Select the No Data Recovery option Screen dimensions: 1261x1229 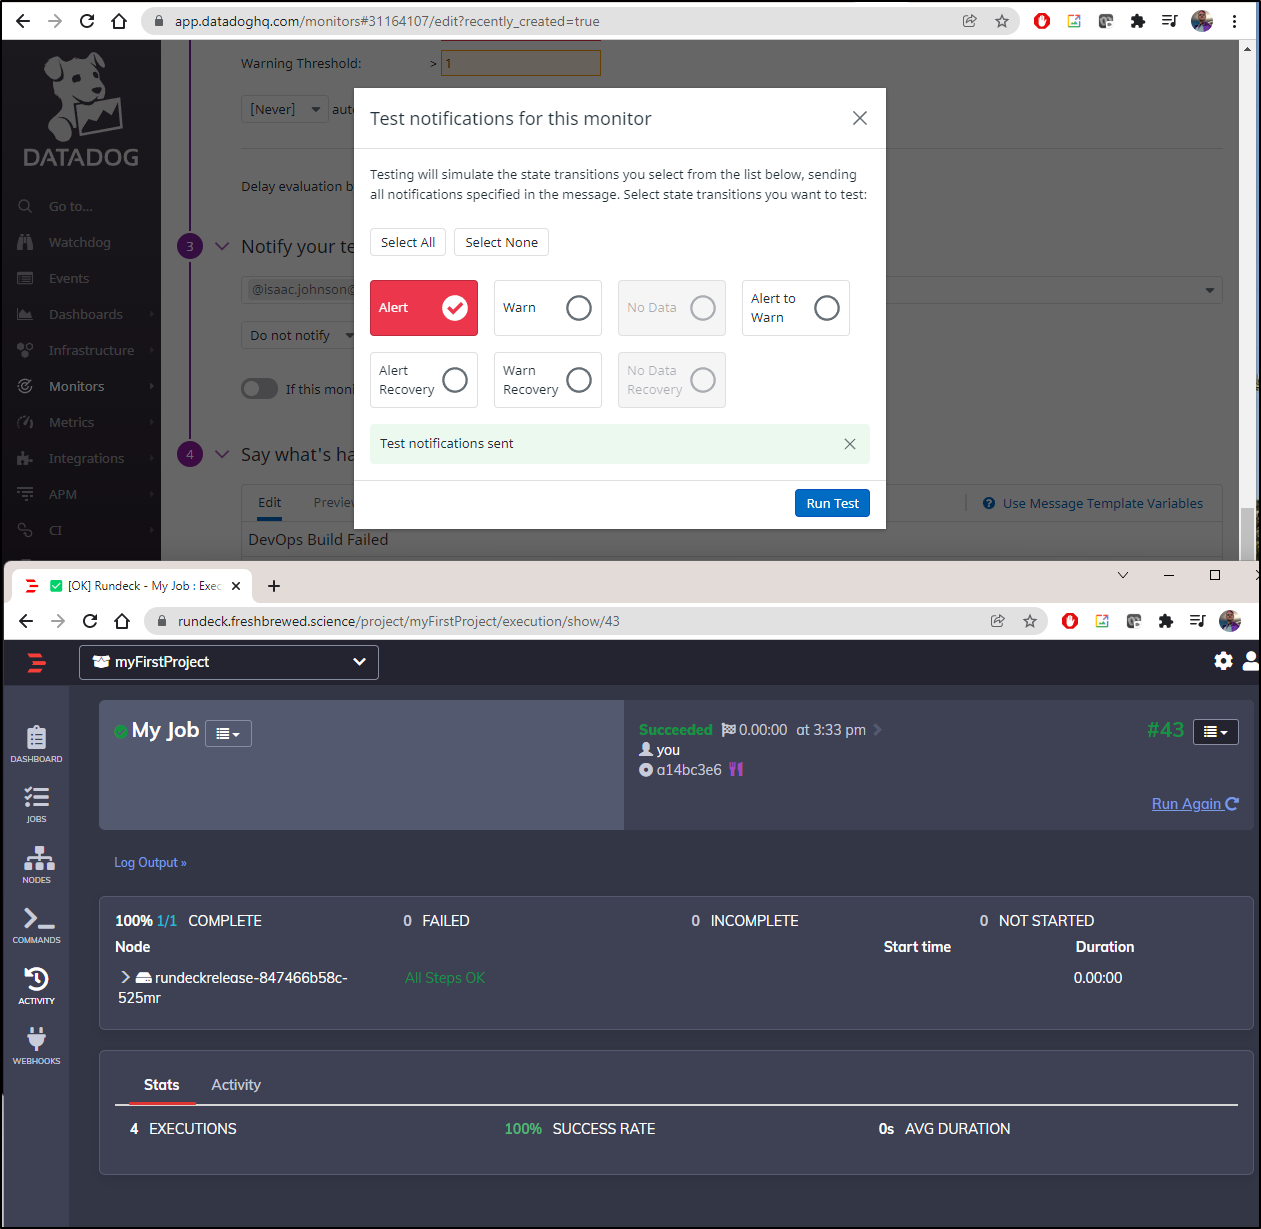point(672,380)
